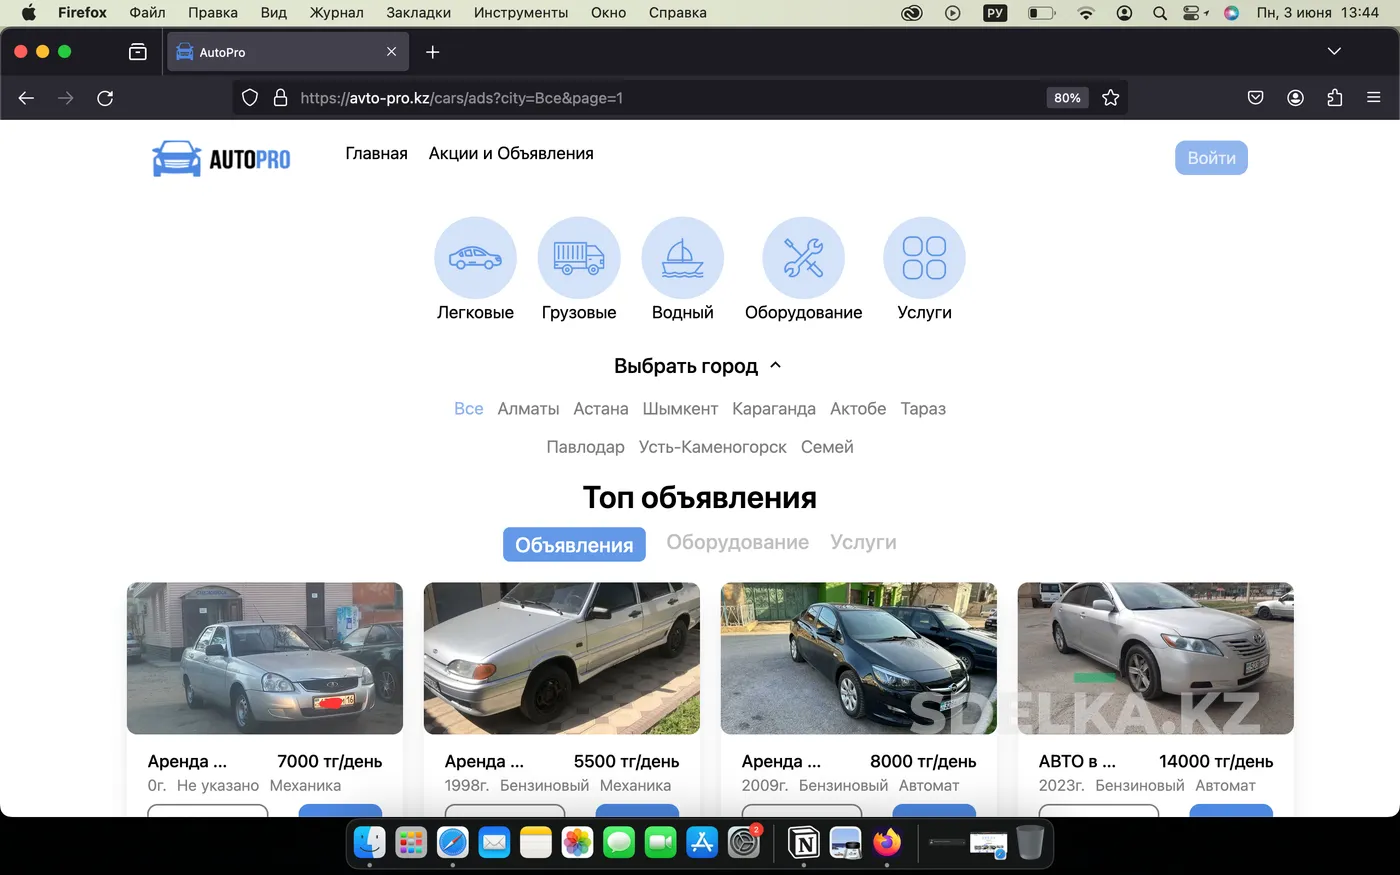The height and width of the screenshot is (875, 1400).
Task: Open the Файл menu
Action: pos(147,13)
